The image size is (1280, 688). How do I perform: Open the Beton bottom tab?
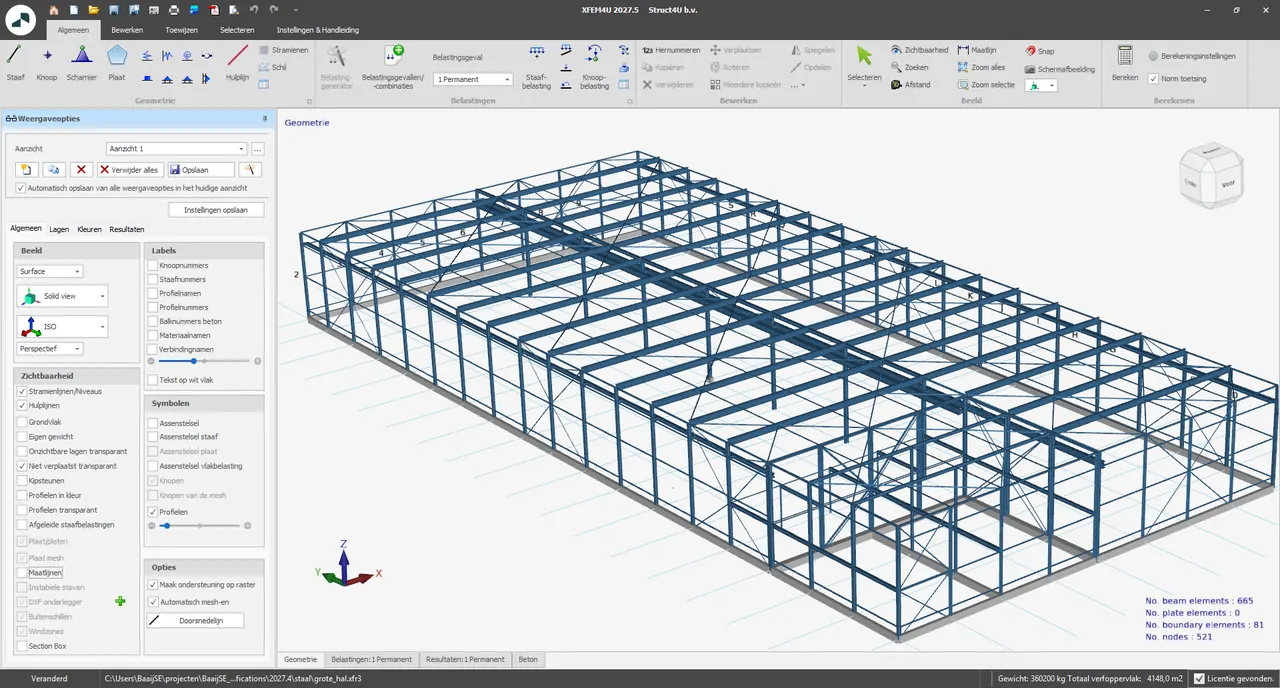(x=528, y=659)
